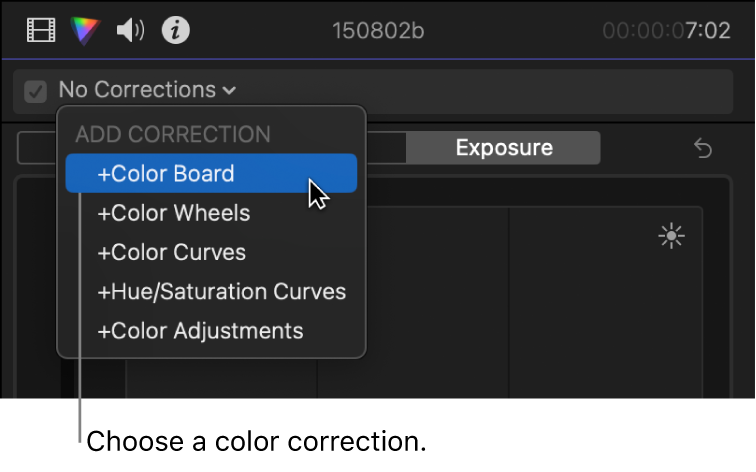Click the leftmost tab beside the menu

[38, 148]
